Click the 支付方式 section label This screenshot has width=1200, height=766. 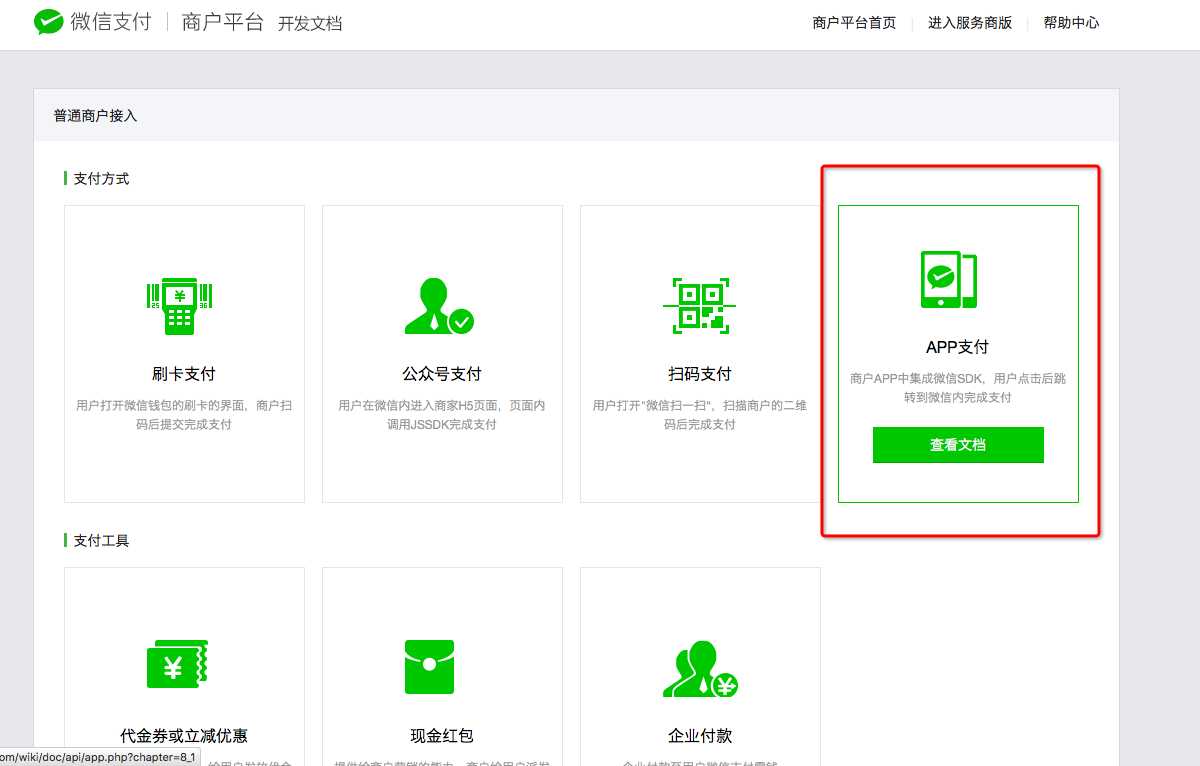[x=101, y=179]
